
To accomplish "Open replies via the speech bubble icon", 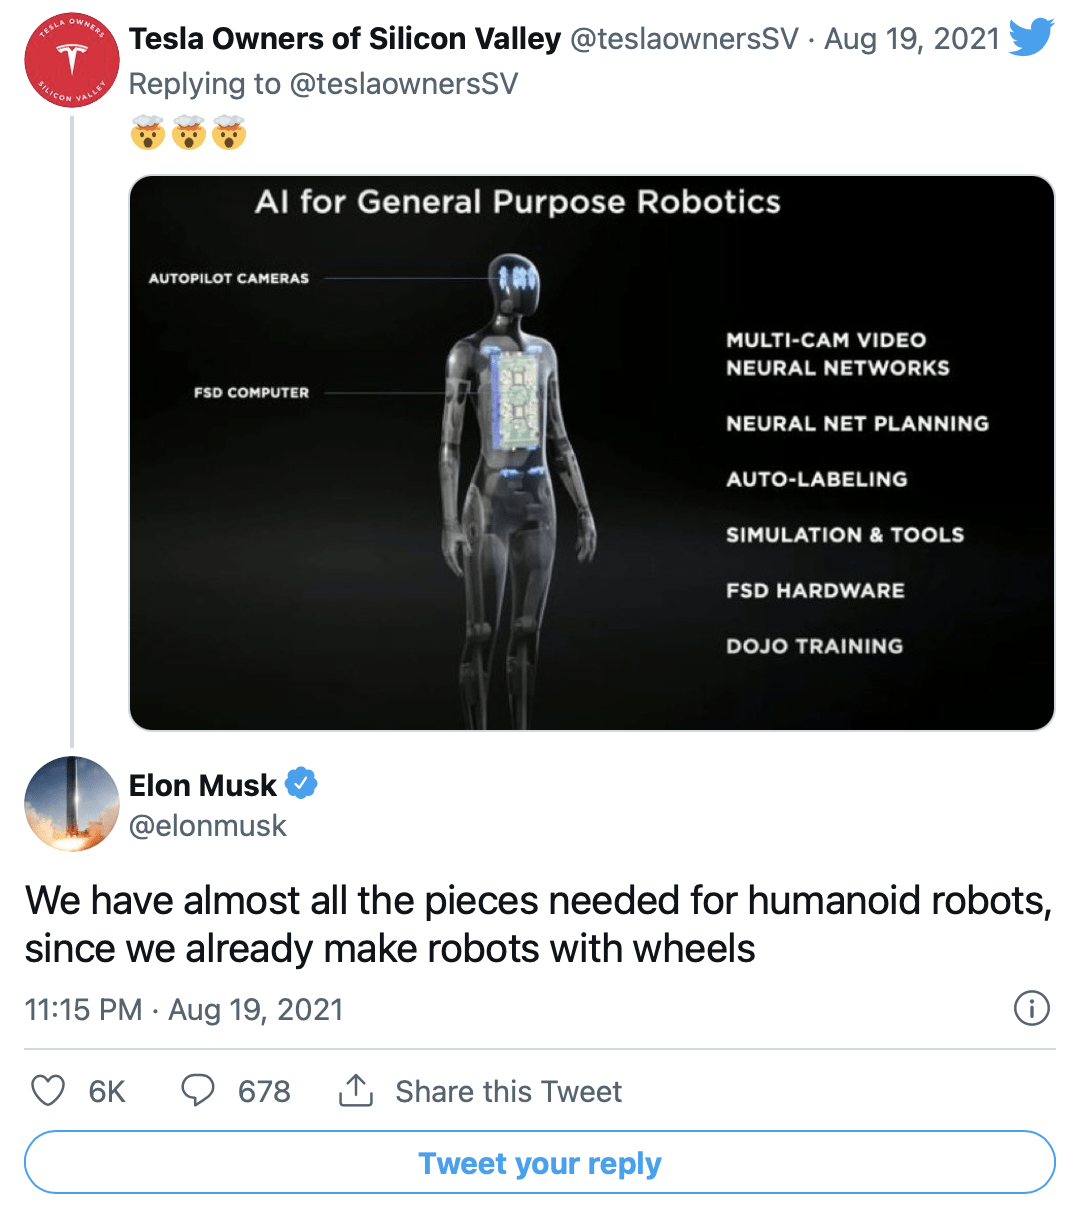I will coord(199,1091).
